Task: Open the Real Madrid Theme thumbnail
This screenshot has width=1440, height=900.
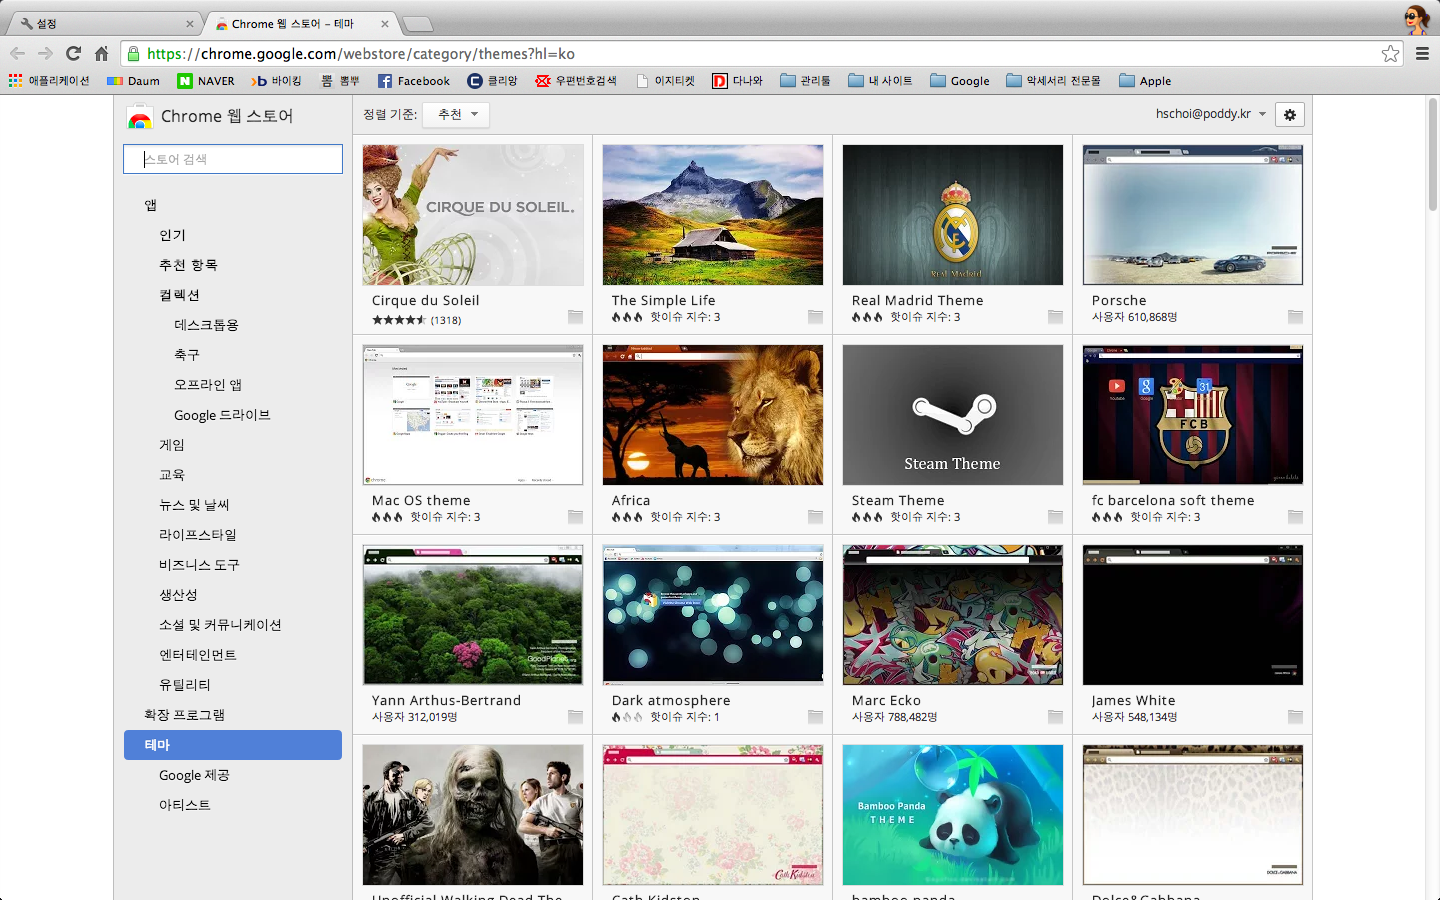Action: [x=953, y=215]
